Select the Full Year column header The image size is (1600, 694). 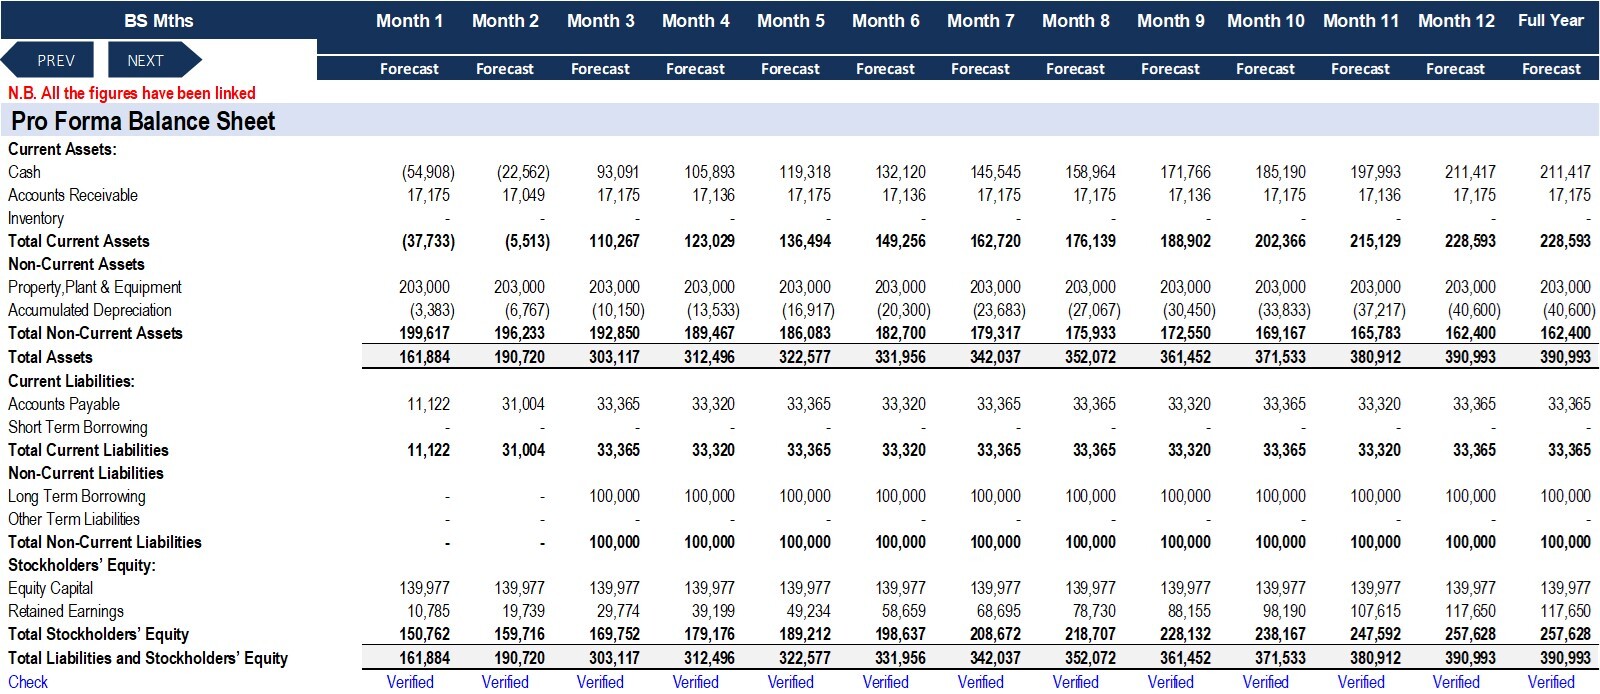click(1551, 21)
